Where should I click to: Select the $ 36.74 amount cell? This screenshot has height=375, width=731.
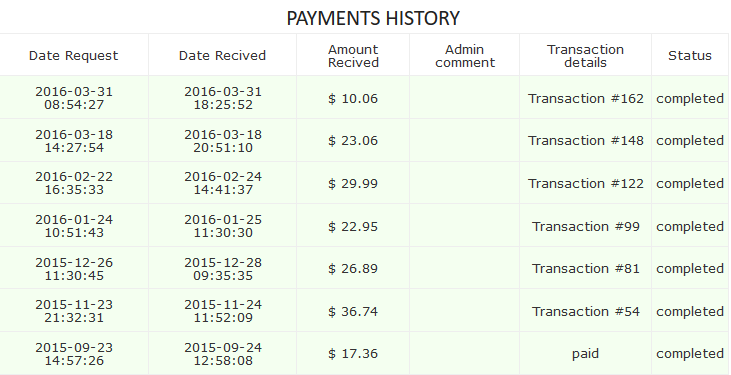[353, 311]
